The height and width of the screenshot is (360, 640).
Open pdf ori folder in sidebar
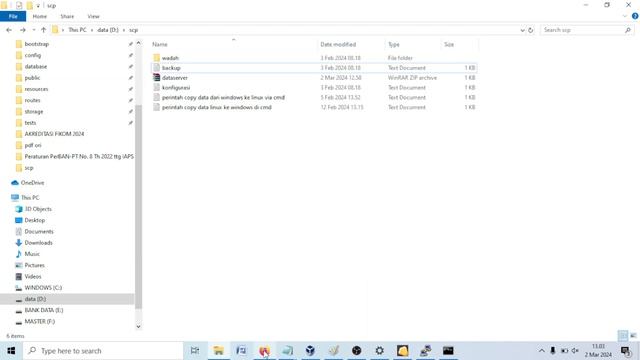[x=33, y=145]
